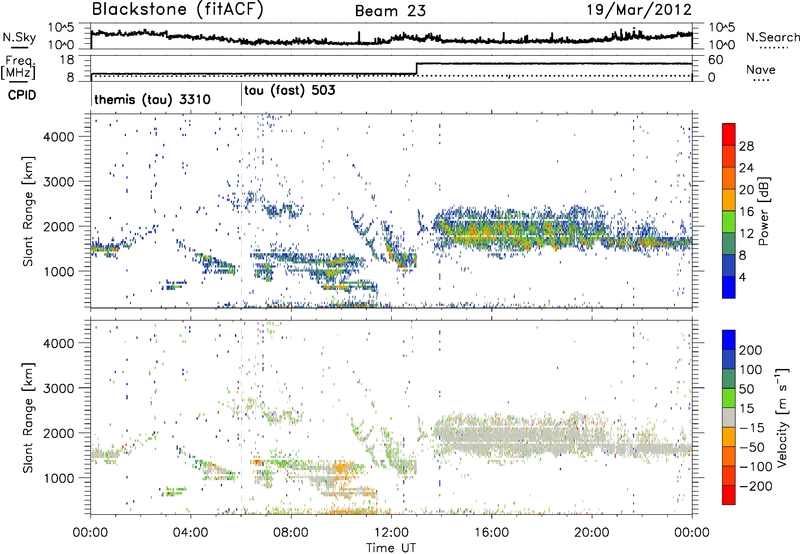Image resolution: width=800 pixels, height=554 pixels.
Task: Click the "18" frequency axis tick label
Action: click(x=66, y=60)
